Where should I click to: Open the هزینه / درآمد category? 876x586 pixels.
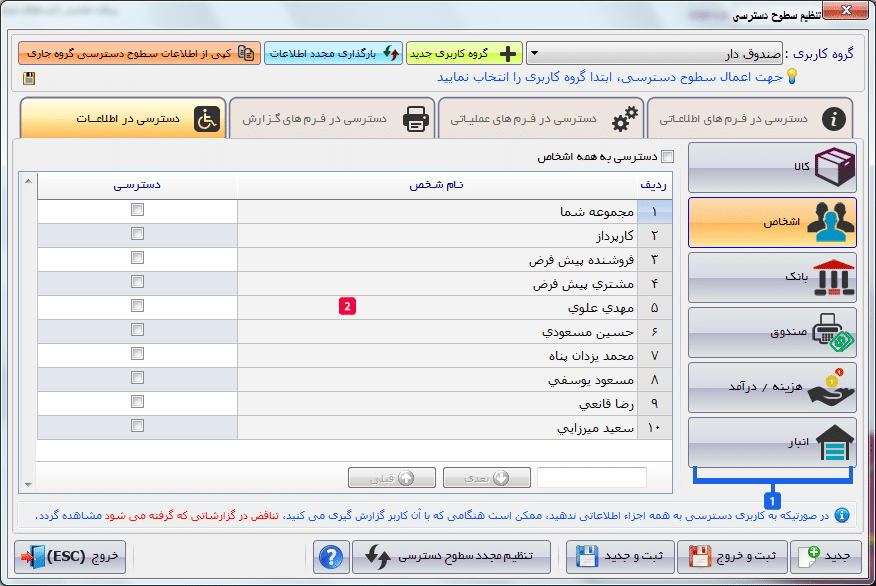(772, 388)
